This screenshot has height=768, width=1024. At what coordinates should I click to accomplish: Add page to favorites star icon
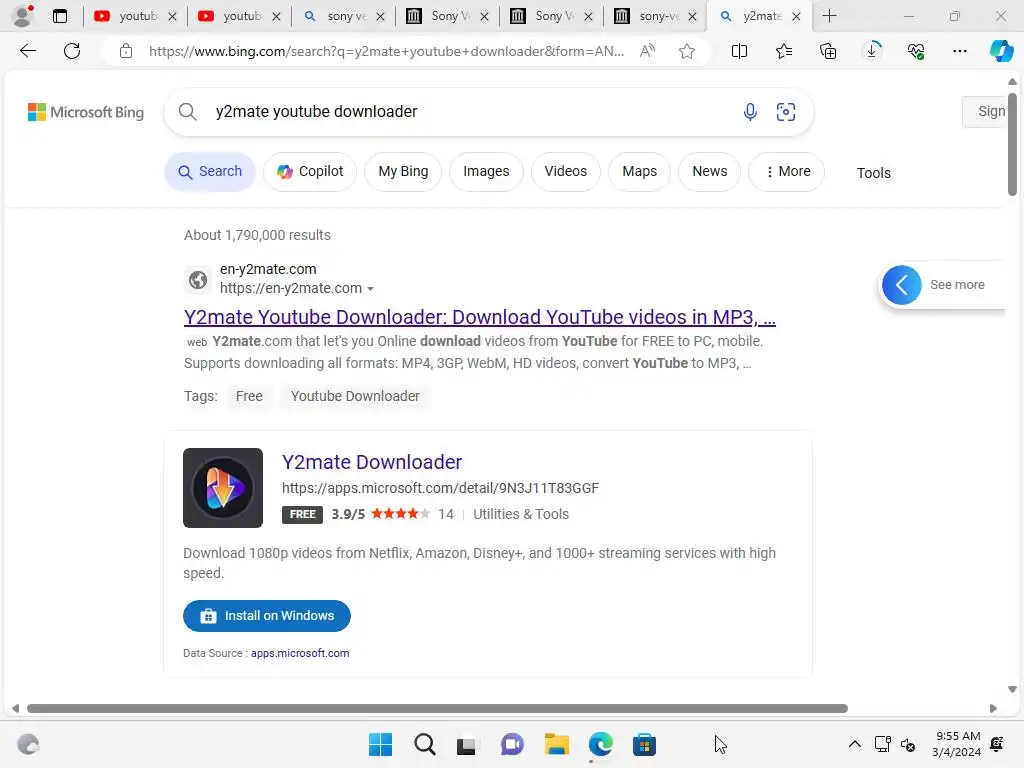point(686,51)
